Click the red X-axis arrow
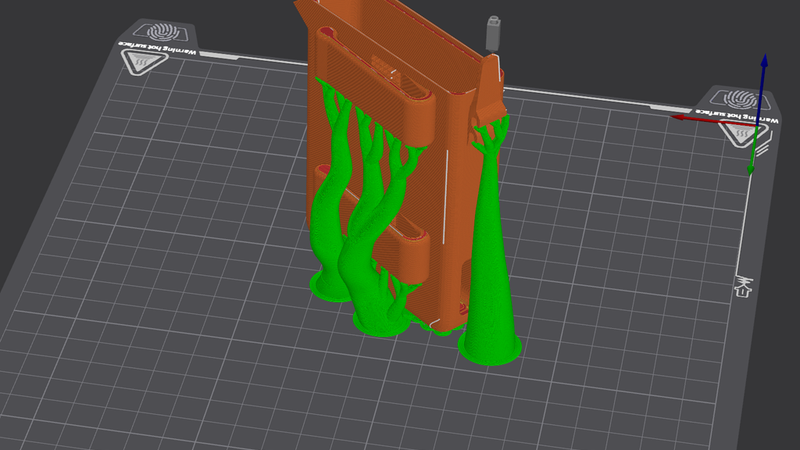This screenshot has width=800, height=450. coord(714,120)
